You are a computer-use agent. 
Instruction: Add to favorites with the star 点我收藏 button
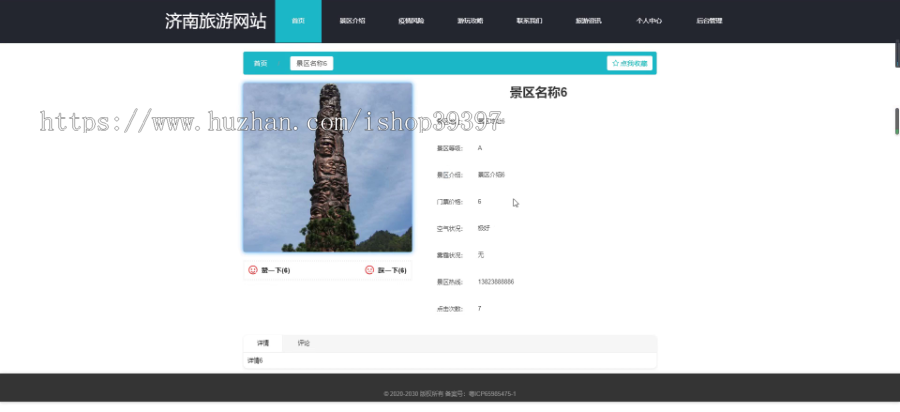pos(630,64)
